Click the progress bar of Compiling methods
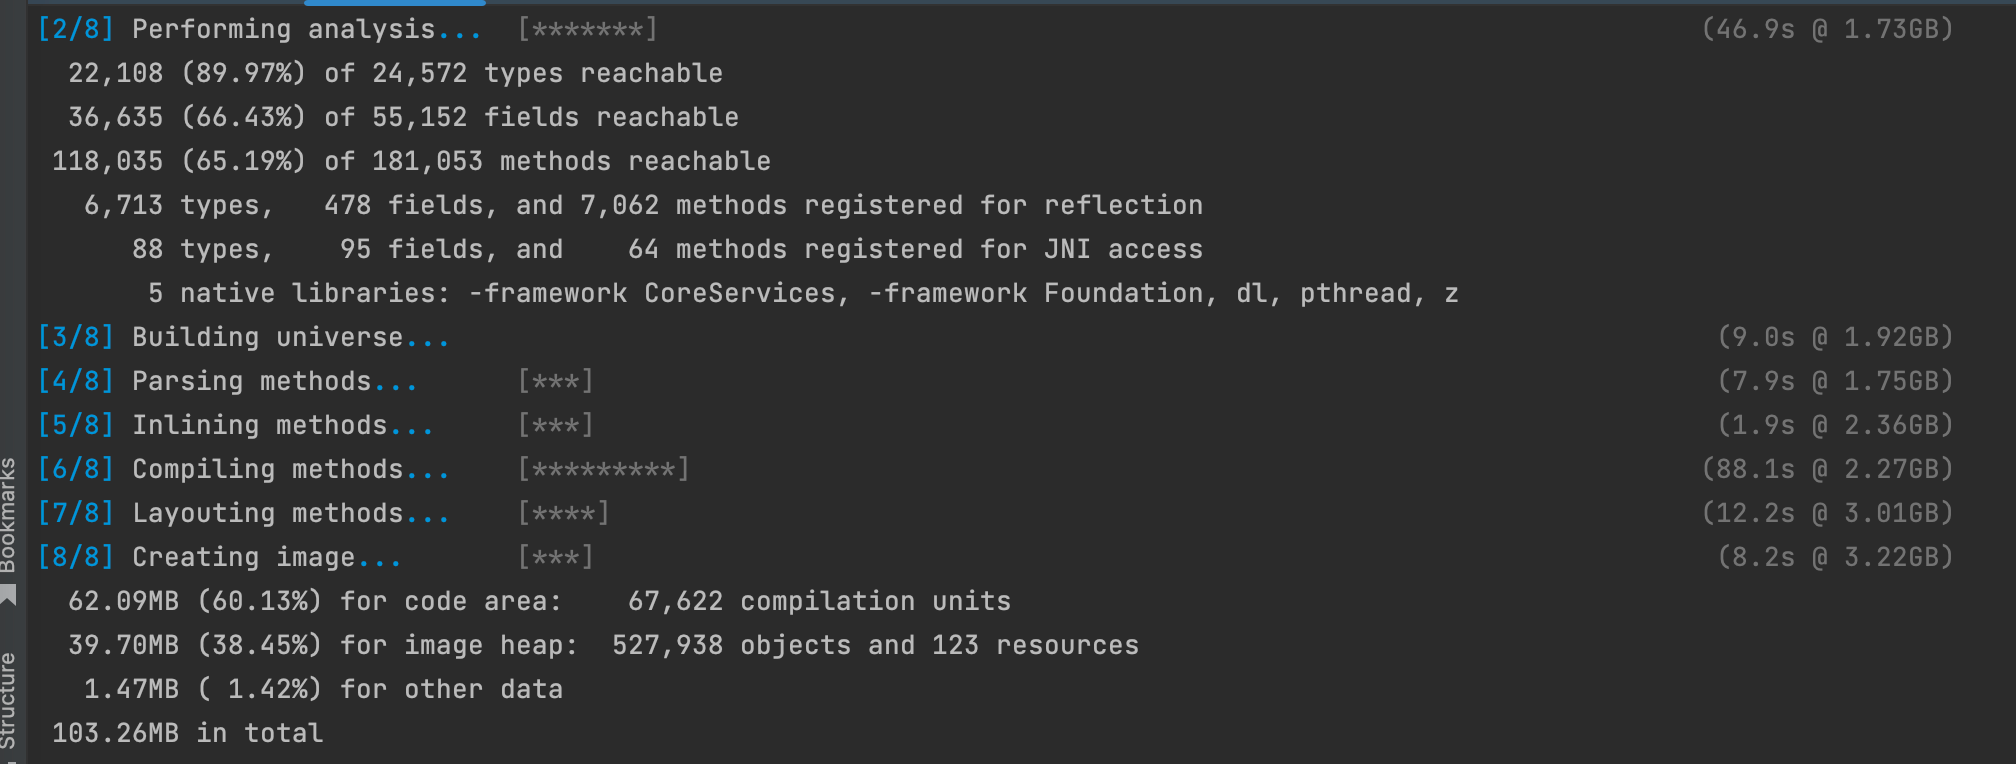 (x=603, y=468)
